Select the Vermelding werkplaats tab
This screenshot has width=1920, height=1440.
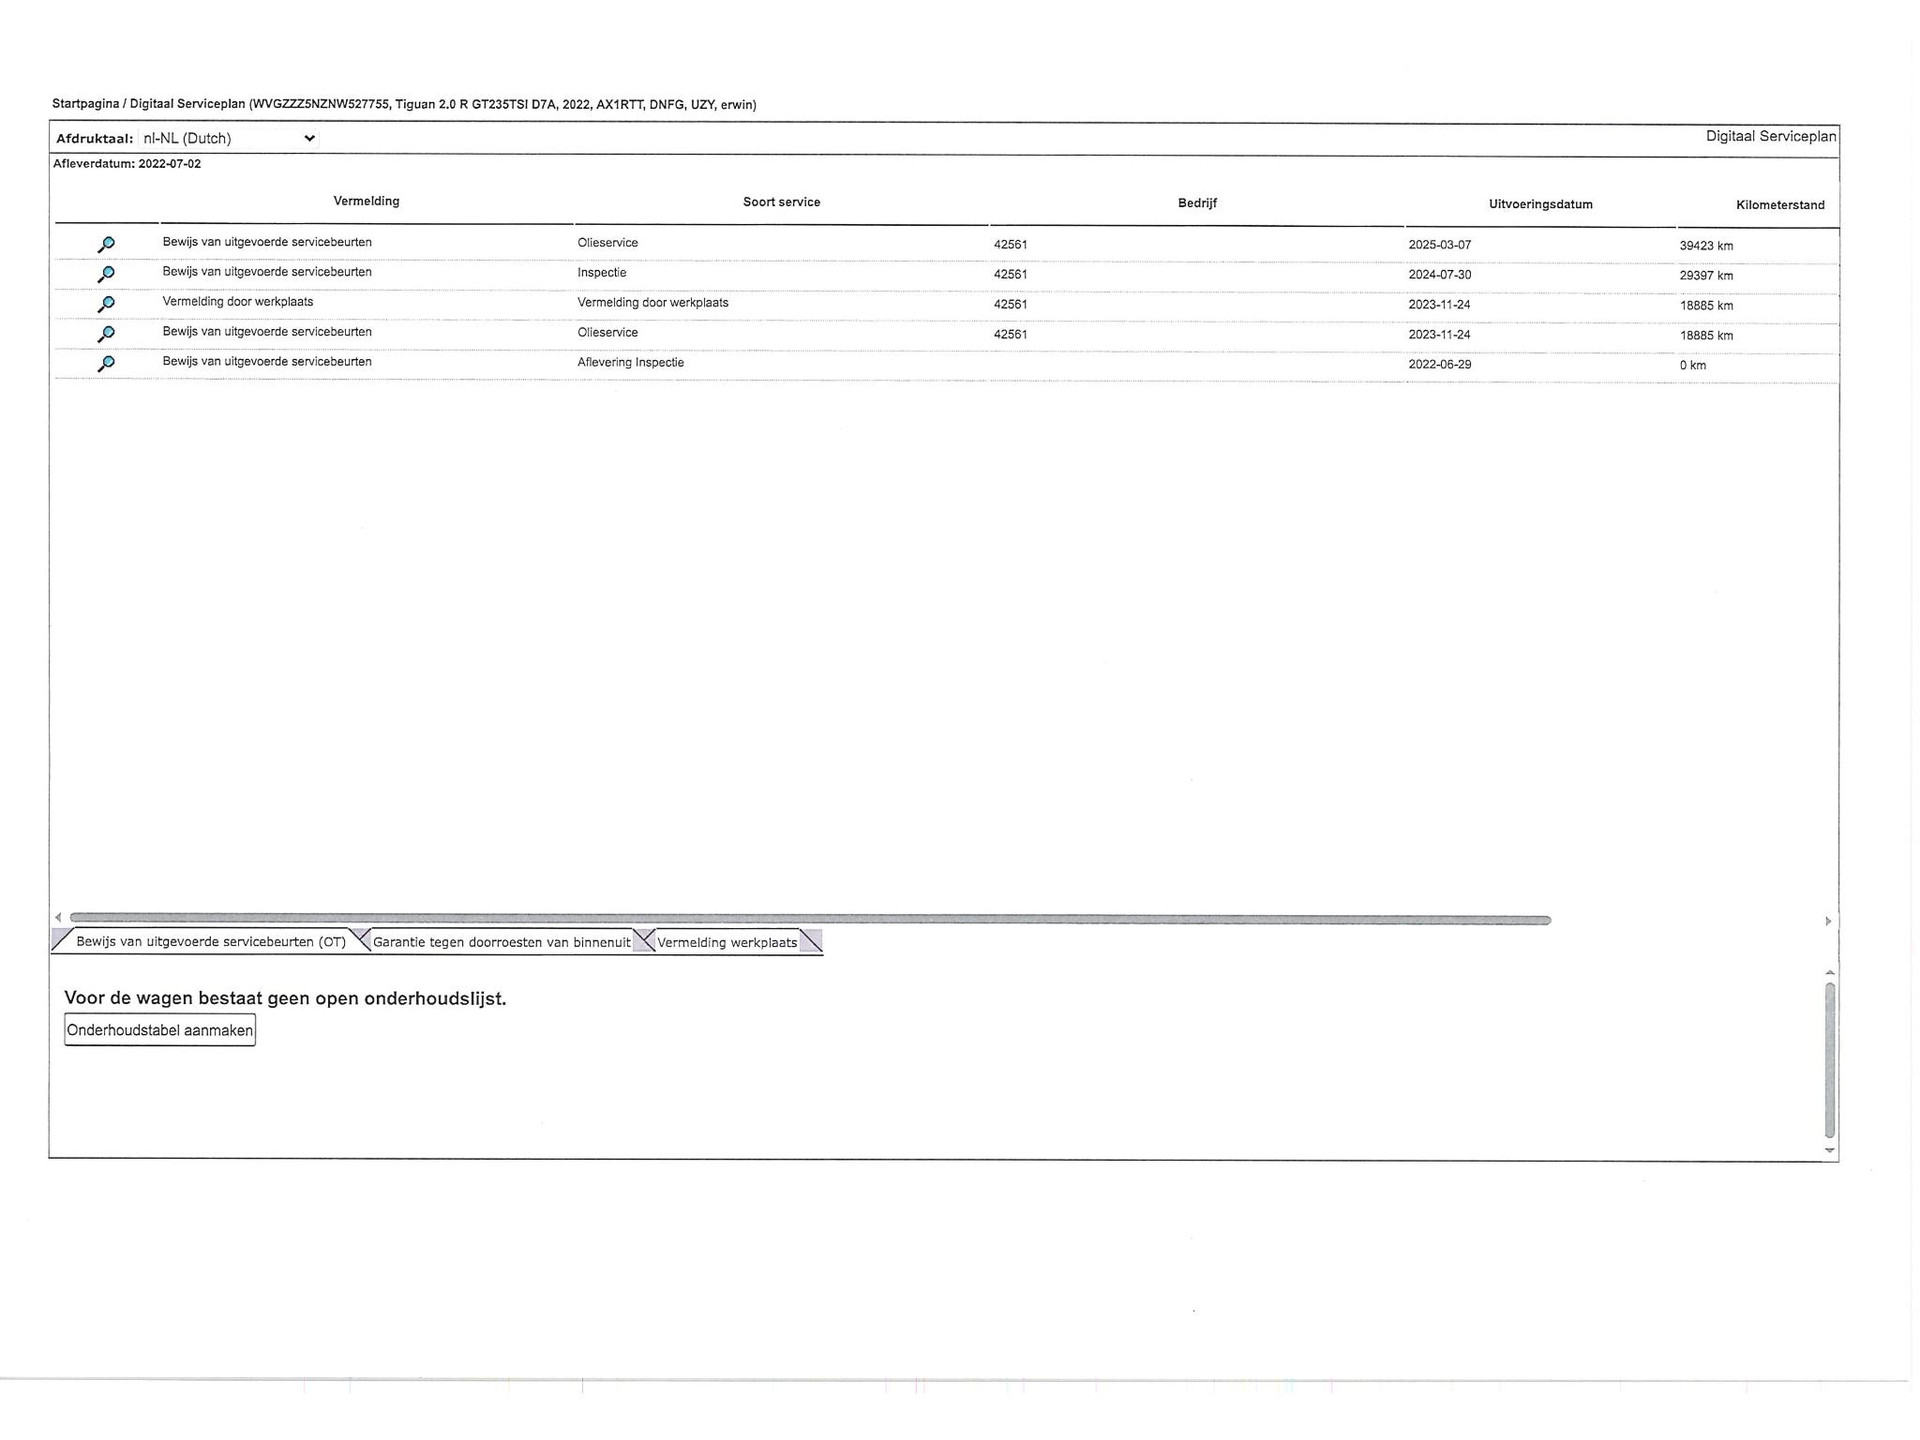[727, 942]
